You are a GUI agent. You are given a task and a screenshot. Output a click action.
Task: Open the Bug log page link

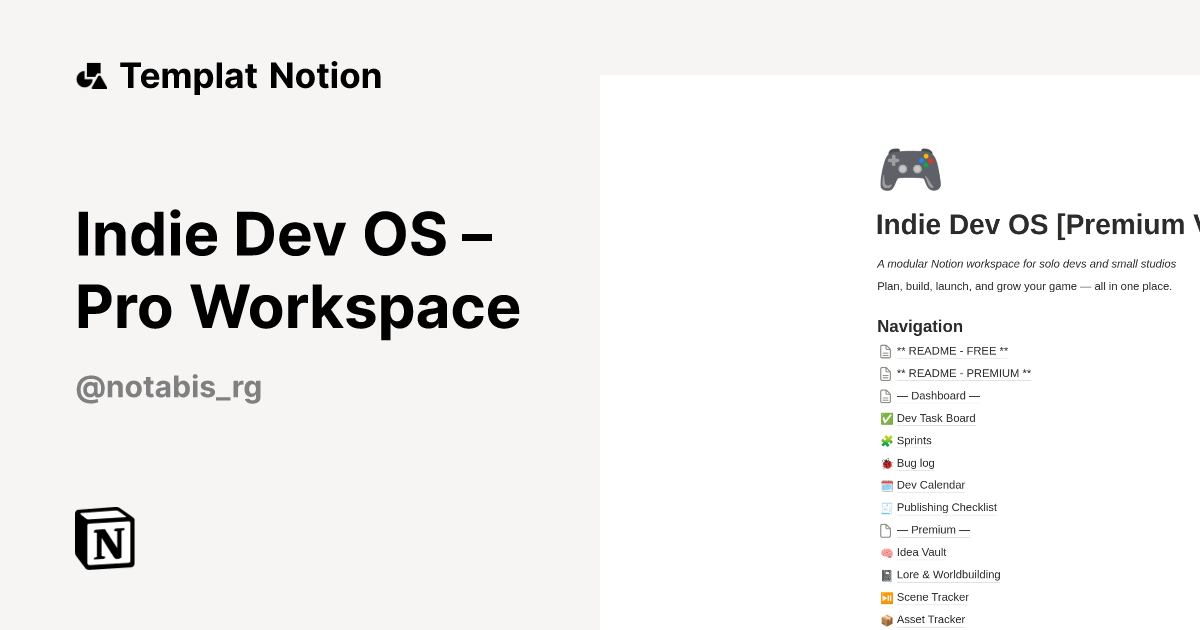tap(915, 463)
